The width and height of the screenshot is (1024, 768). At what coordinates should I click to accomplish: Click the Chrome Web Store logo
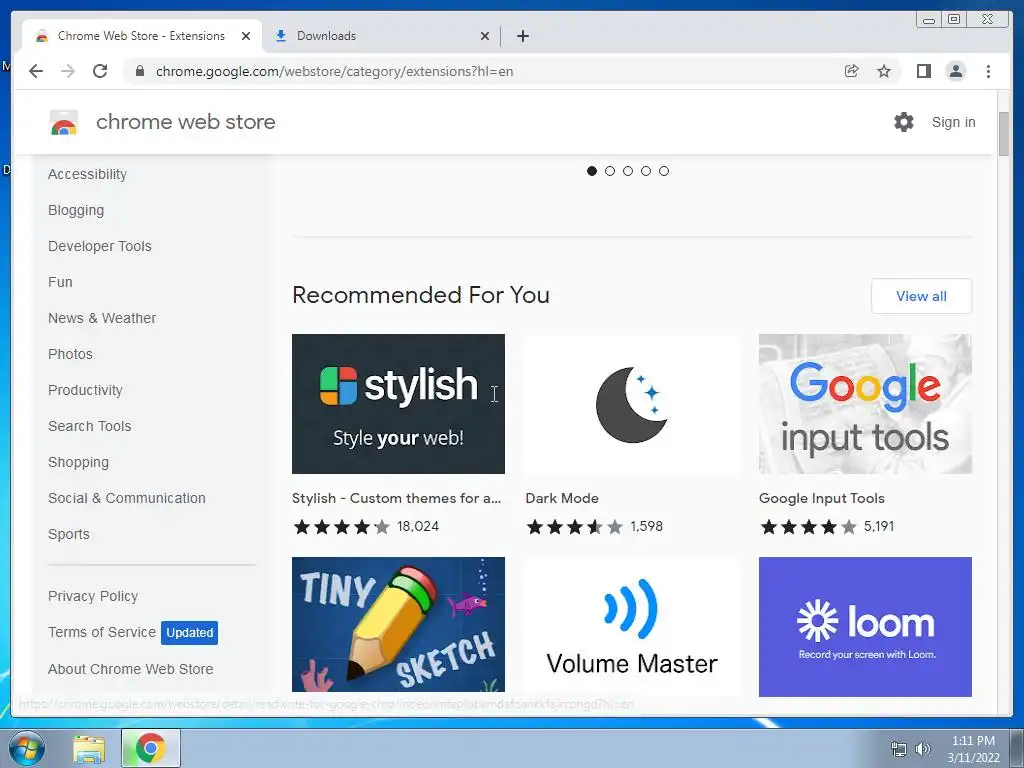point(63,122)
